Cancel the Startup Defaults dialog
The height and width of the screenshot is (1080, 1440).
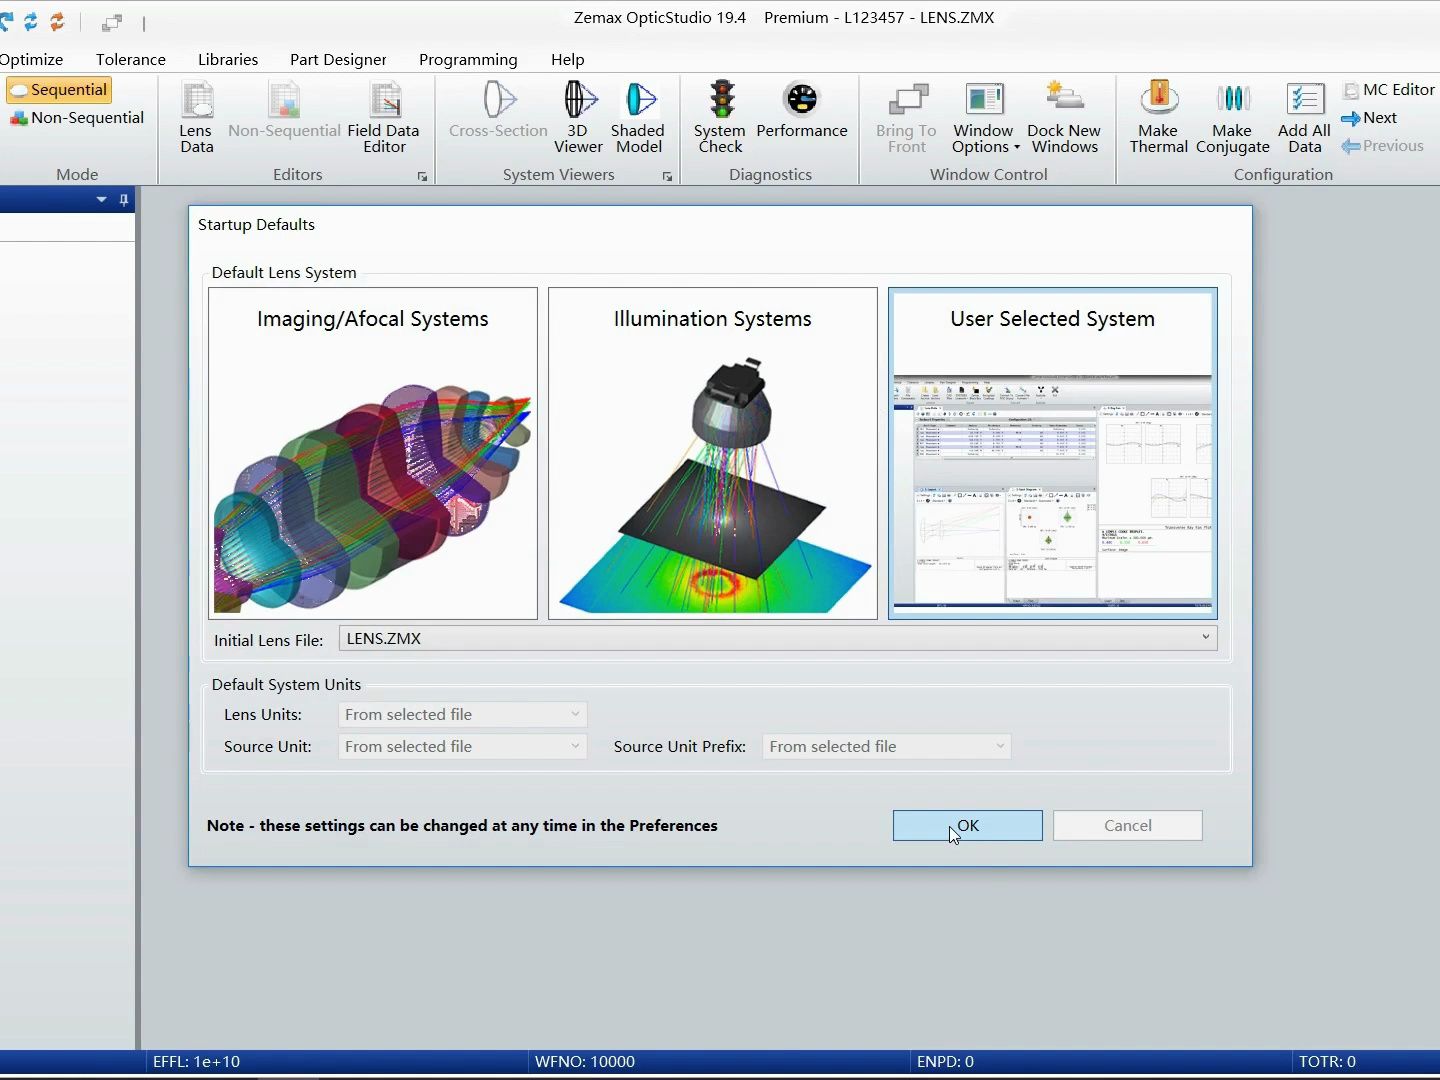click(1128, 826)
